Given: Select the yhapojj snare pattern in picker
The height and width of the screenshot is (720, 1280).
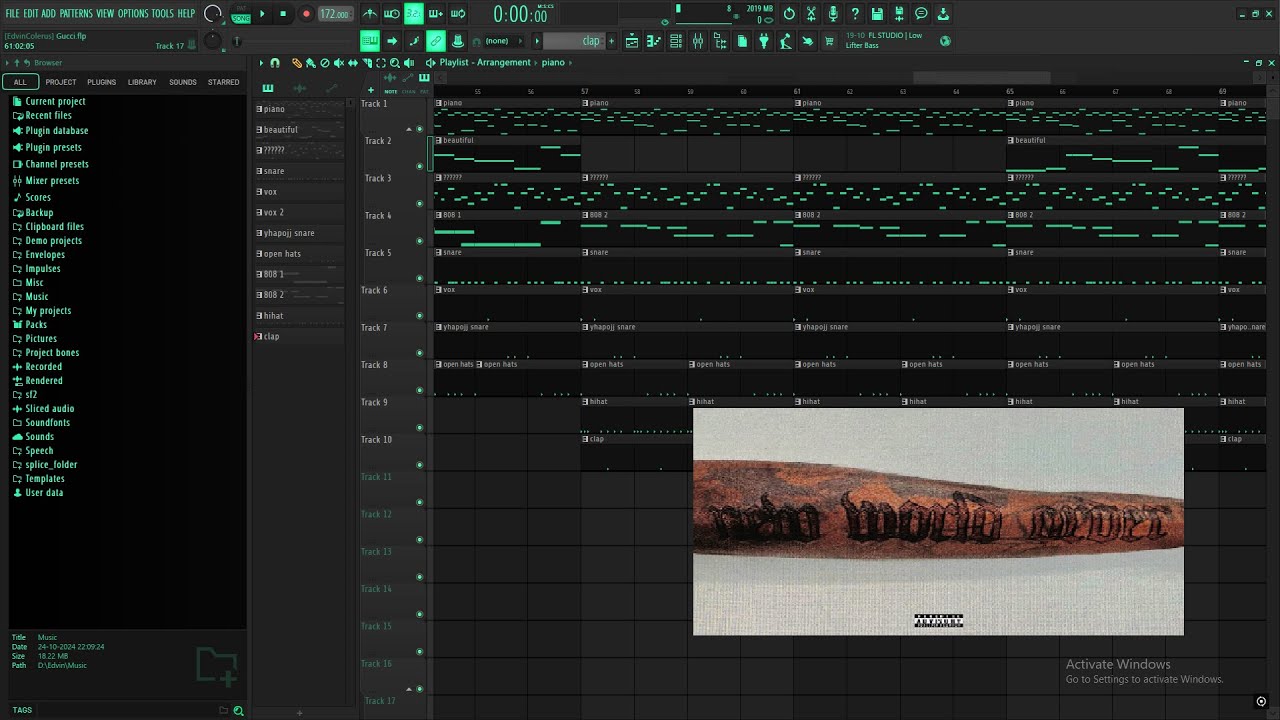Looking at the screenshot, I should coord(301,233).
